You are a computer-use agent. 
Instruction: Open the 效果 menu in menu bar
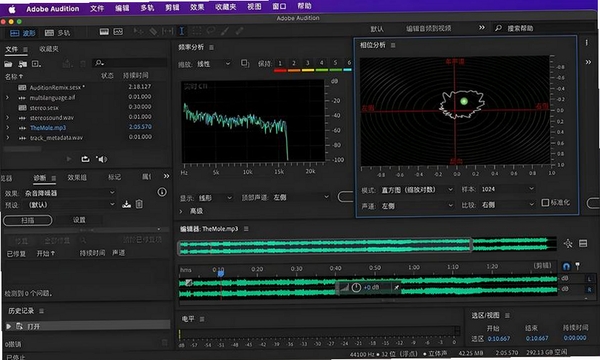(x=197, y=7)
